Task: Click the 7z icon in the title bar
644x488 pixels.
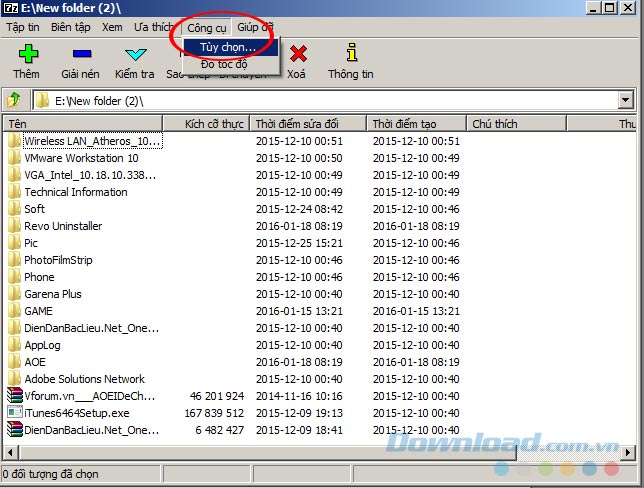Action: coord(12,8)
